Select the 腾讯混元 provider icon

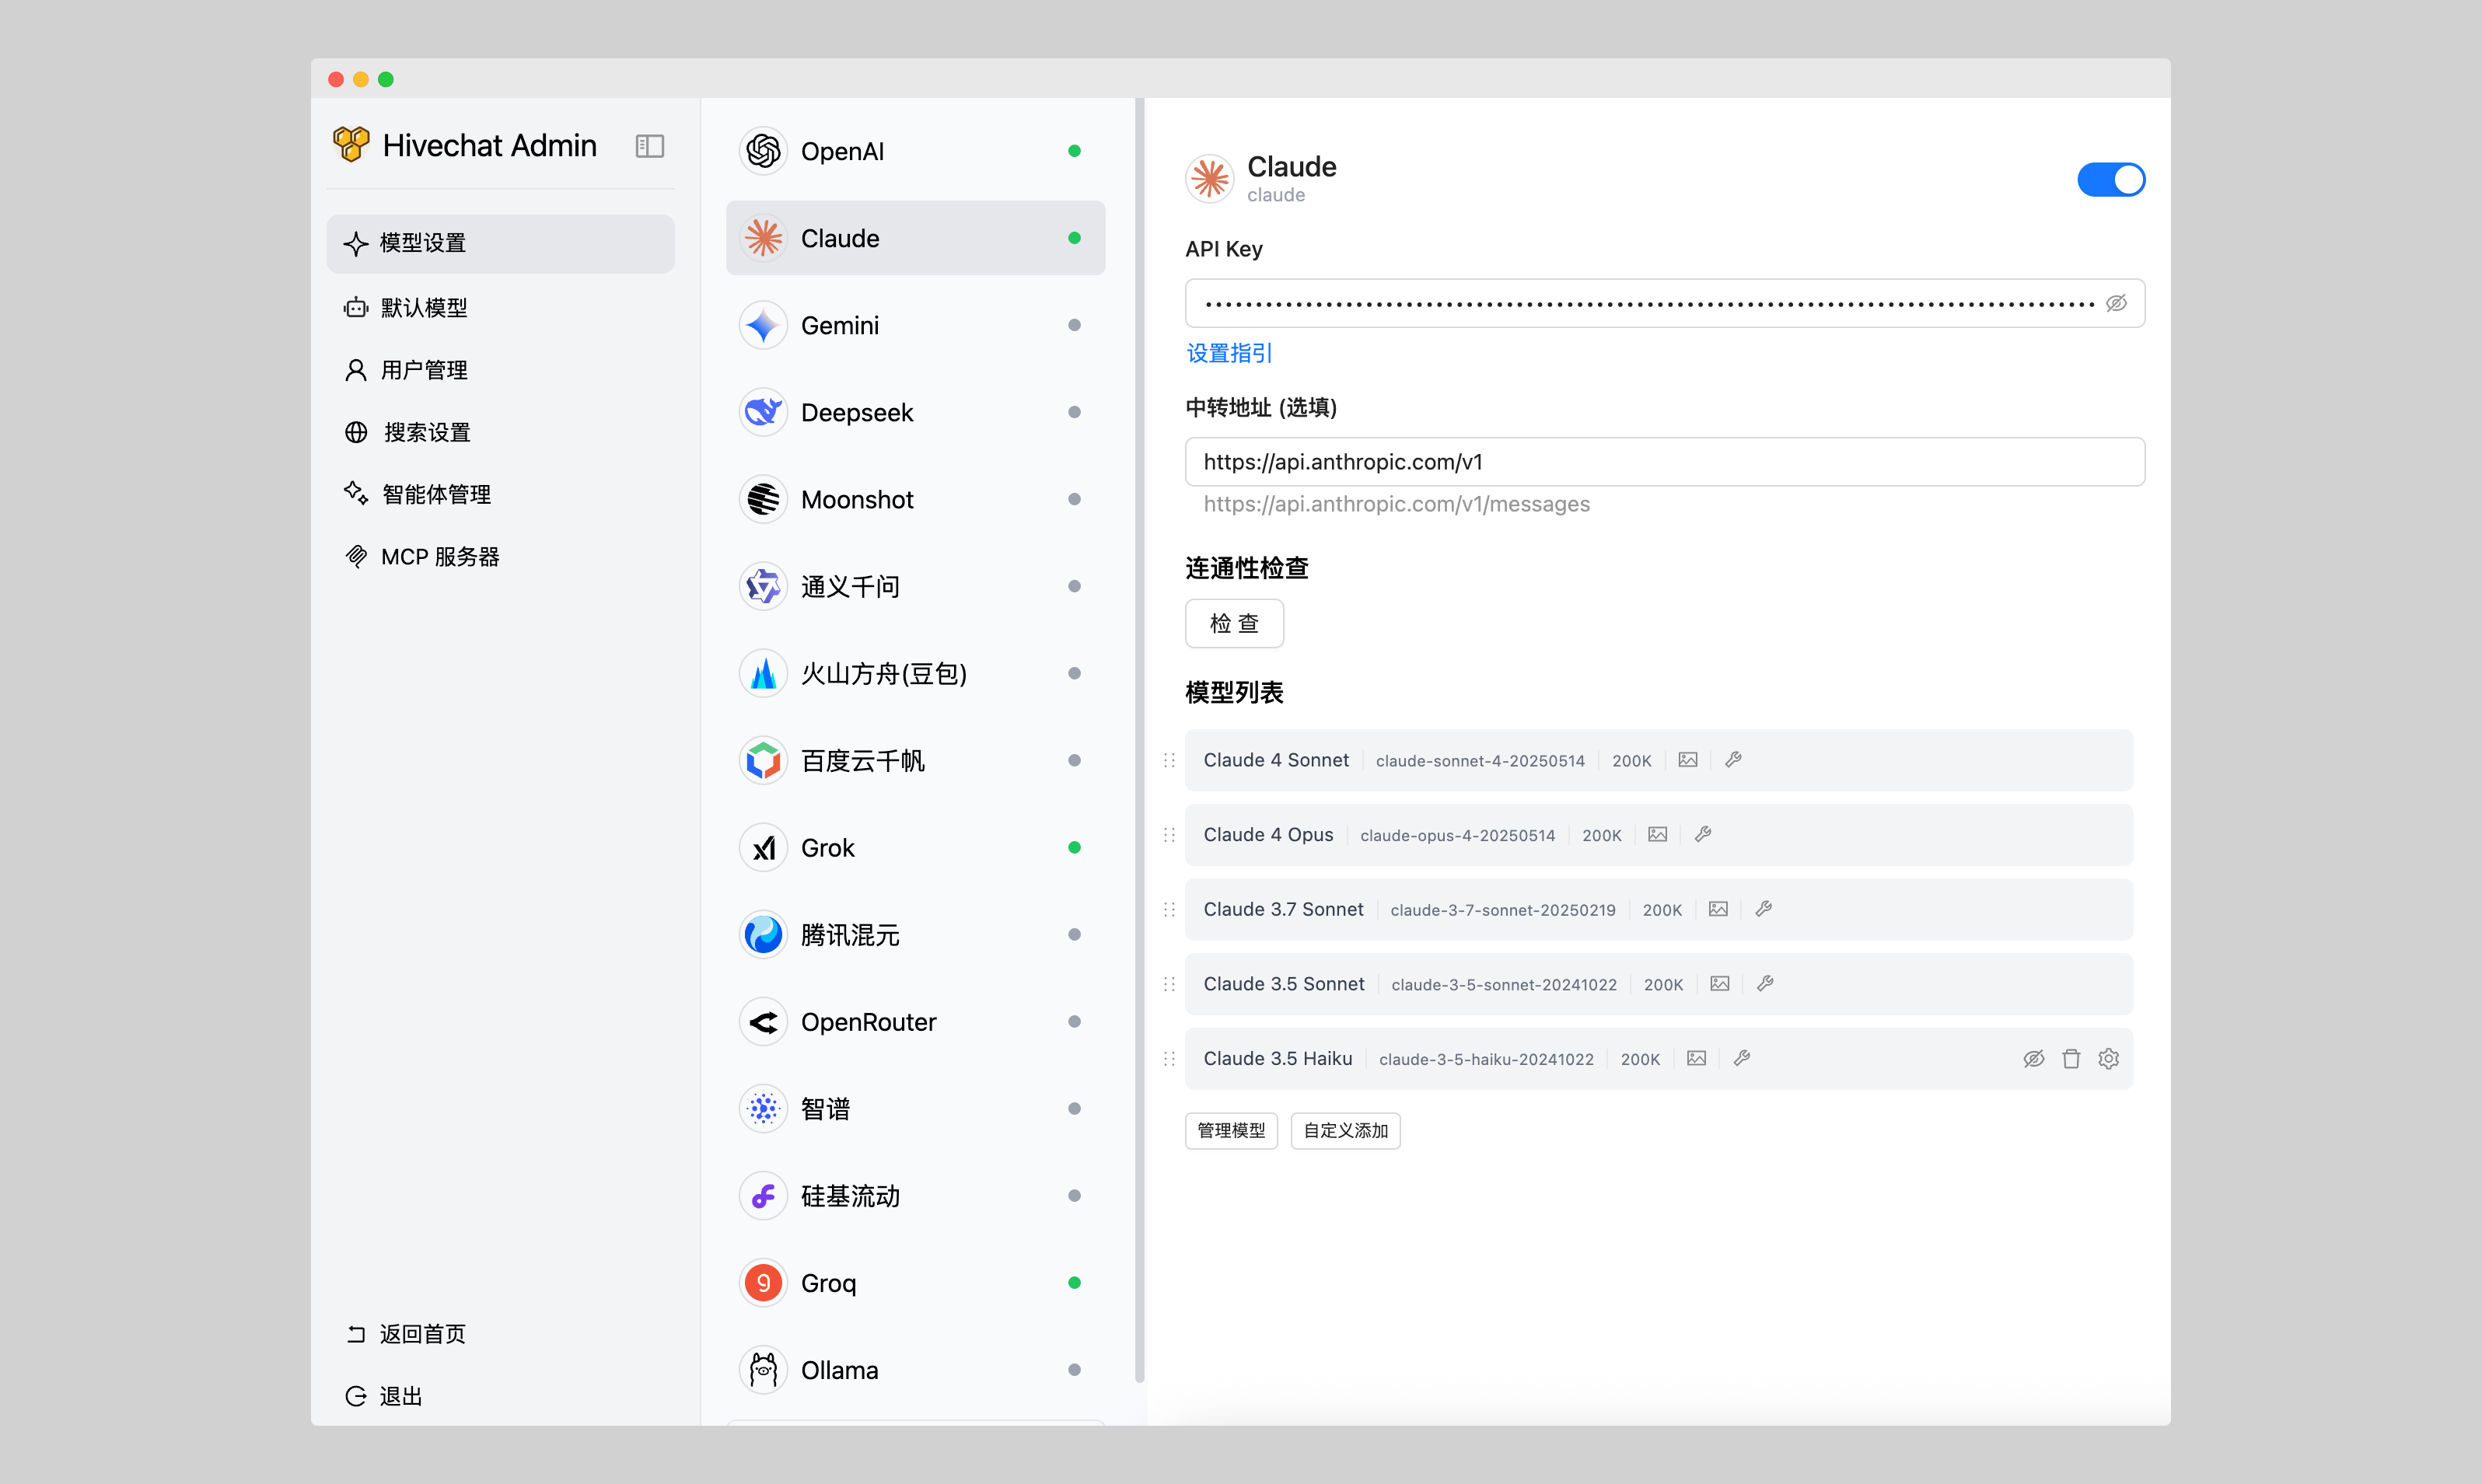click(764, 935)
